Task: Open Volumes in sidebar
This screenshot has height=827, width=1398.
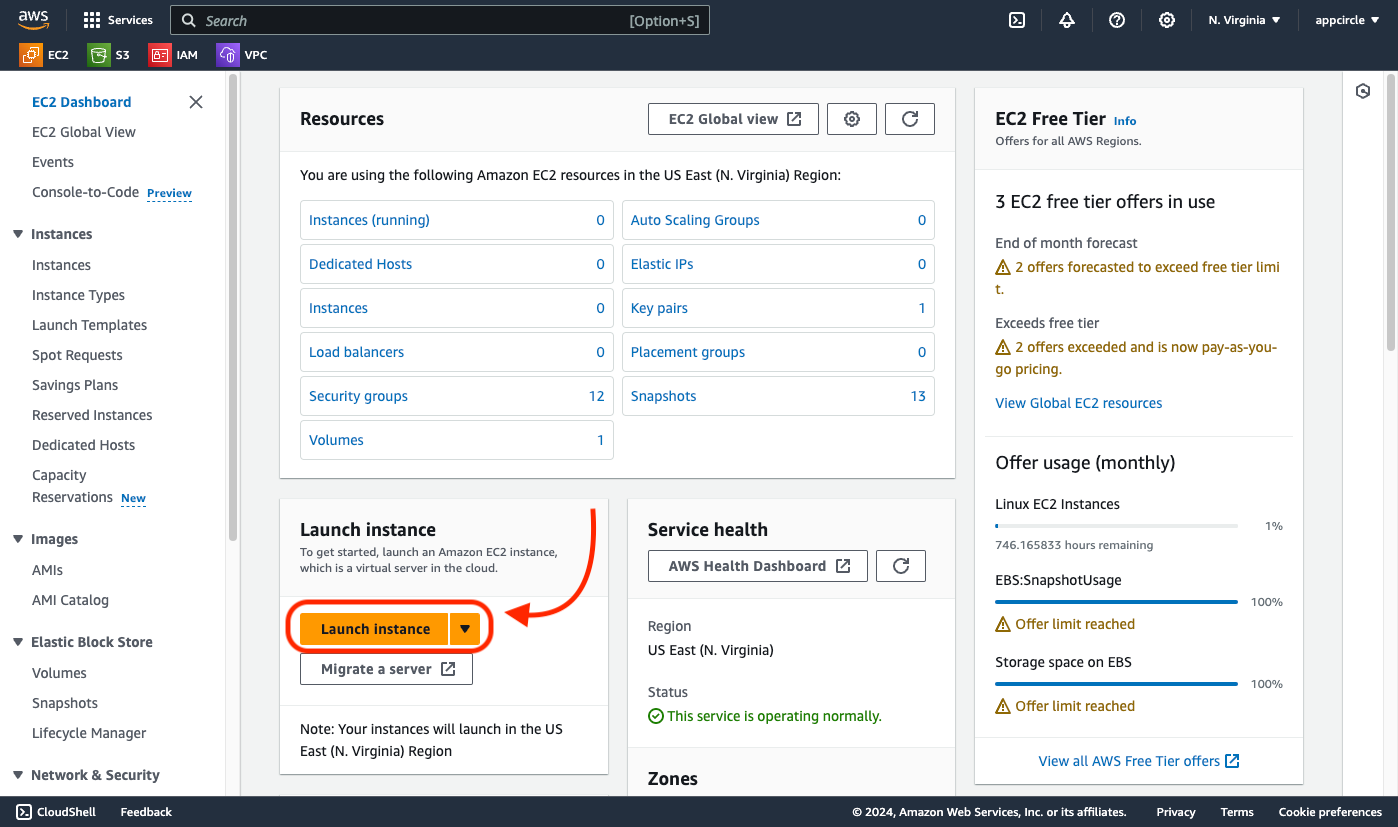Action: [x=59, y=673]
